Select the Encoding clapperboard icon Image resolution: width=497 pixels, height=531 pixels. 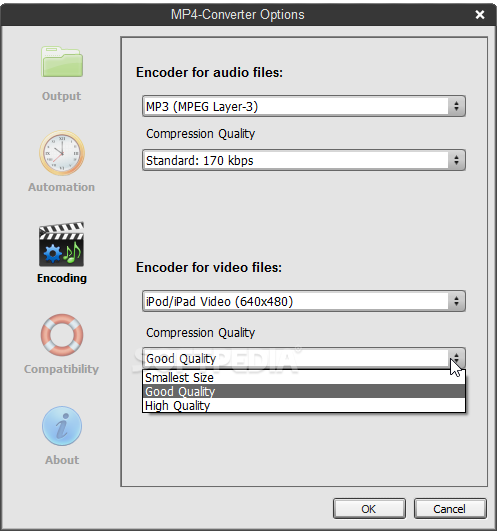(62, 244)
